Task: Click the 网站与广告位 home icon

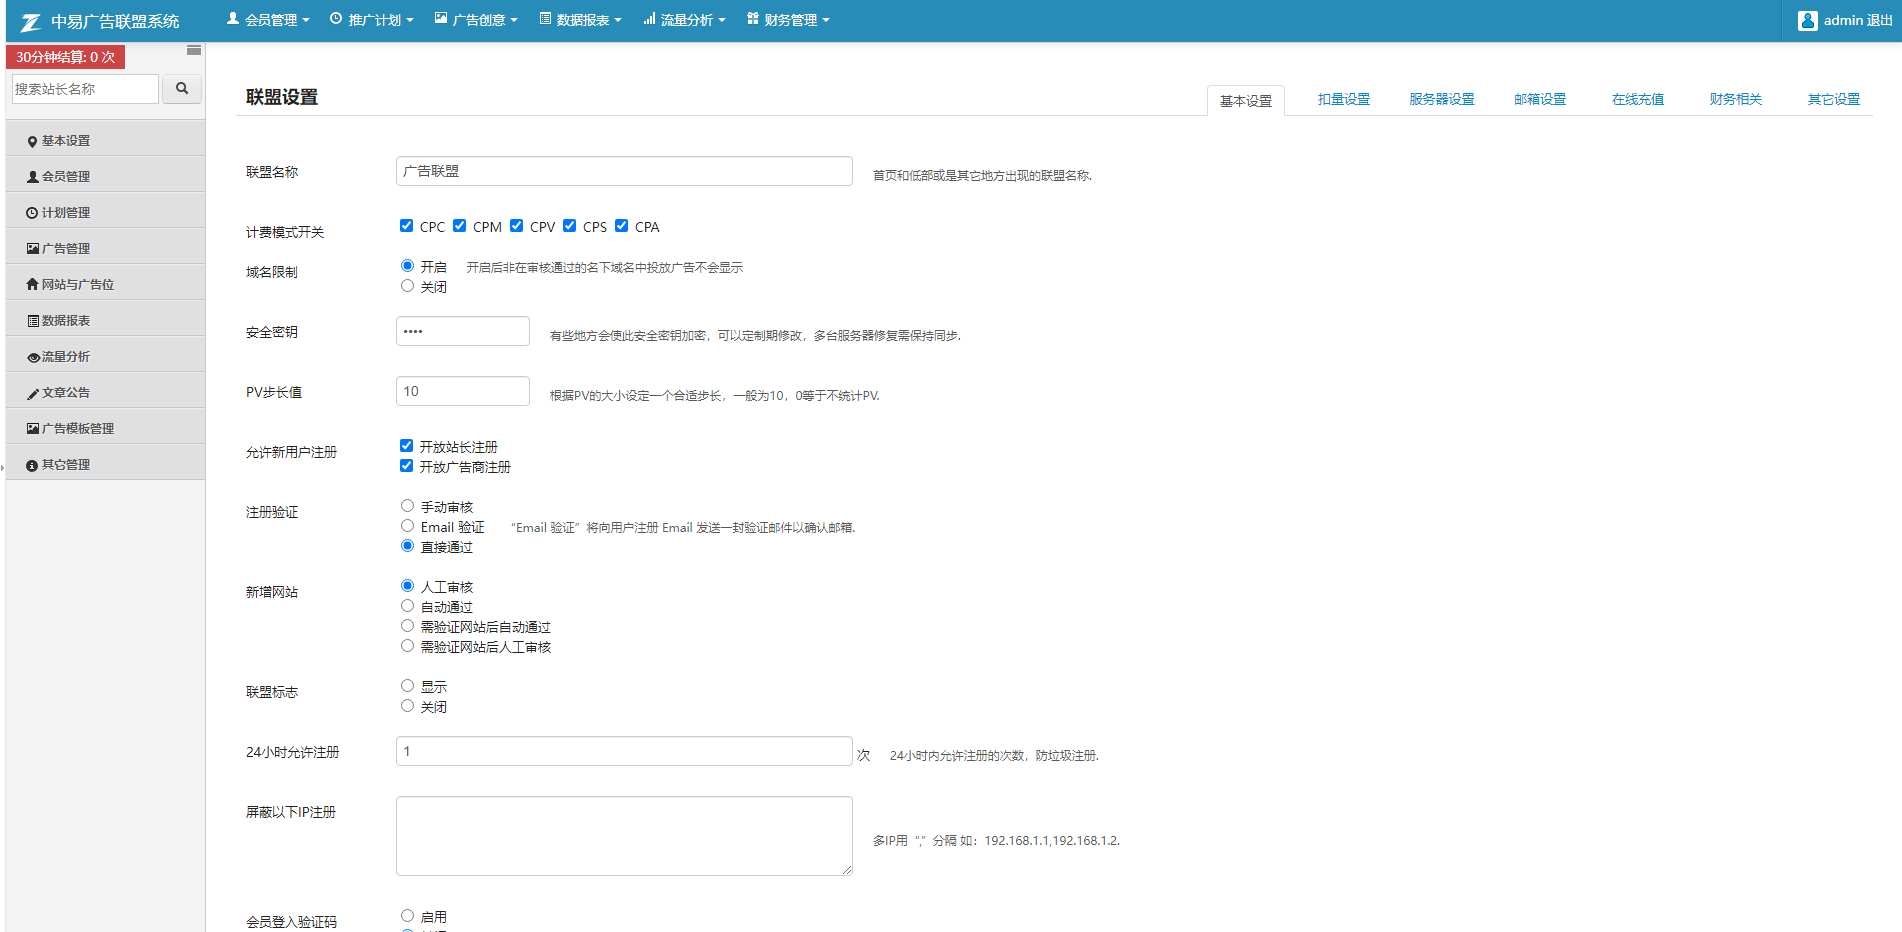Action: coord(32,285)
